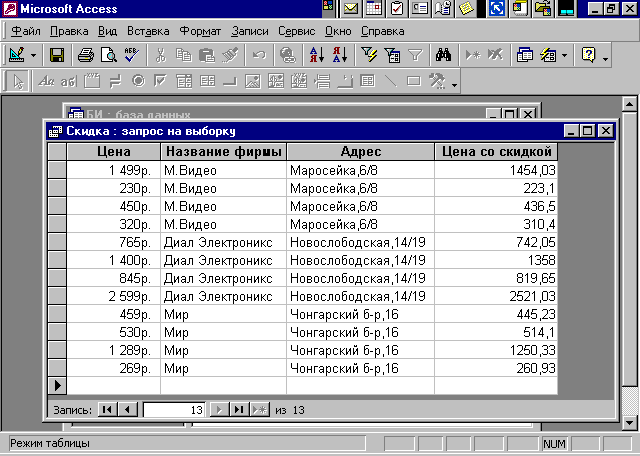Open the Справка menu
This screenshot has width=640, height=456.
(382, 31)
